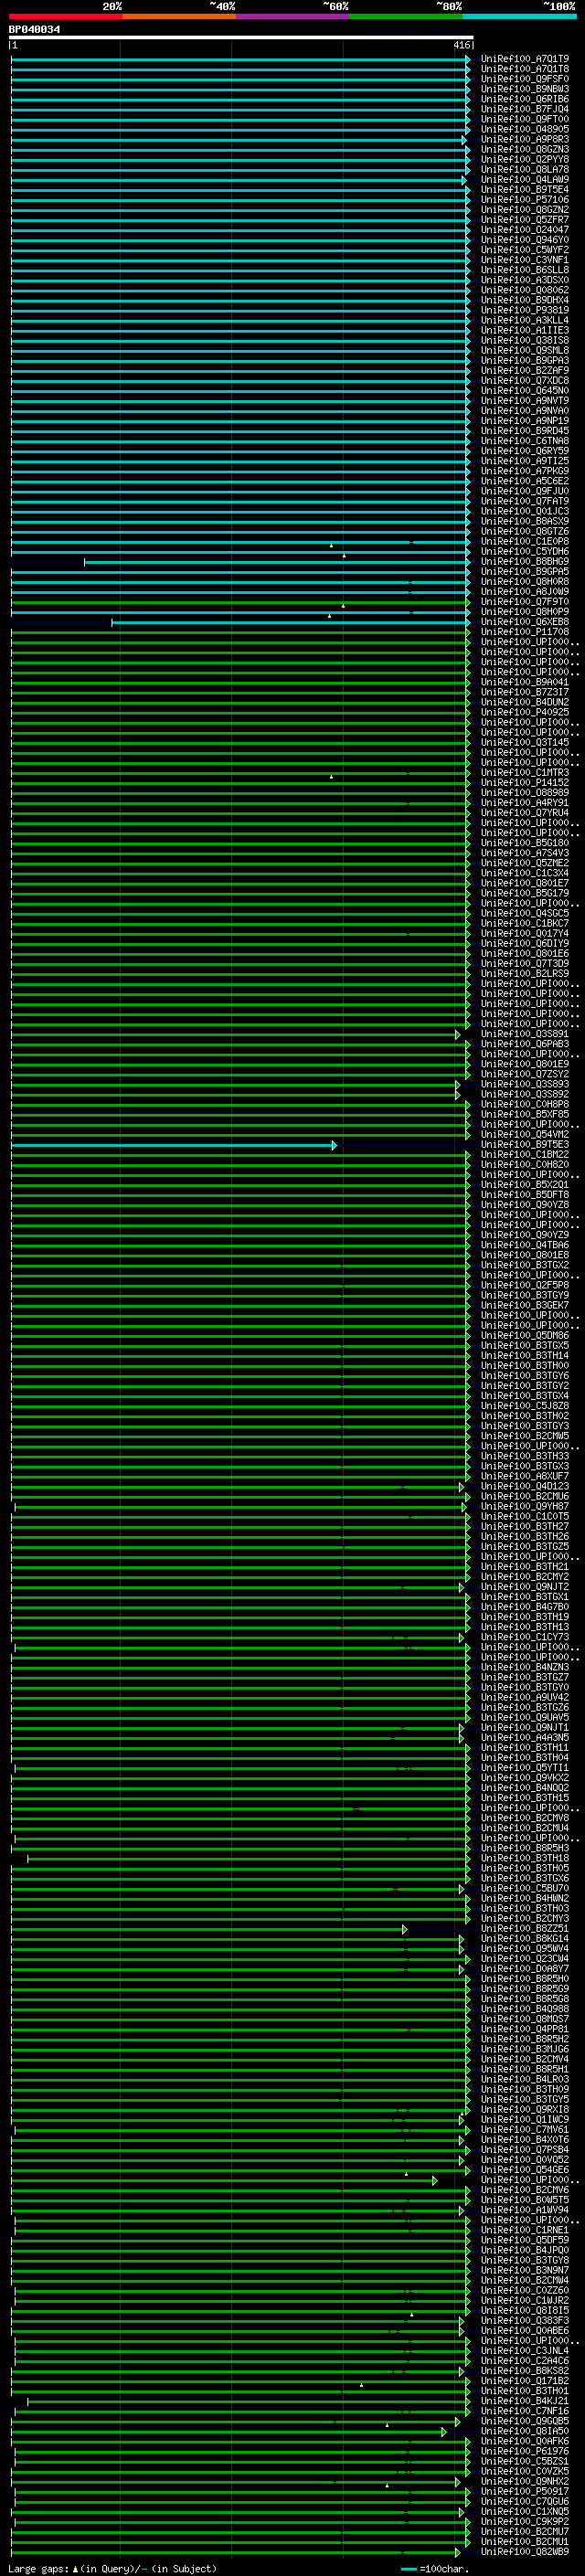Select the UniRef100_Q38IS8 label

[525, 340]
